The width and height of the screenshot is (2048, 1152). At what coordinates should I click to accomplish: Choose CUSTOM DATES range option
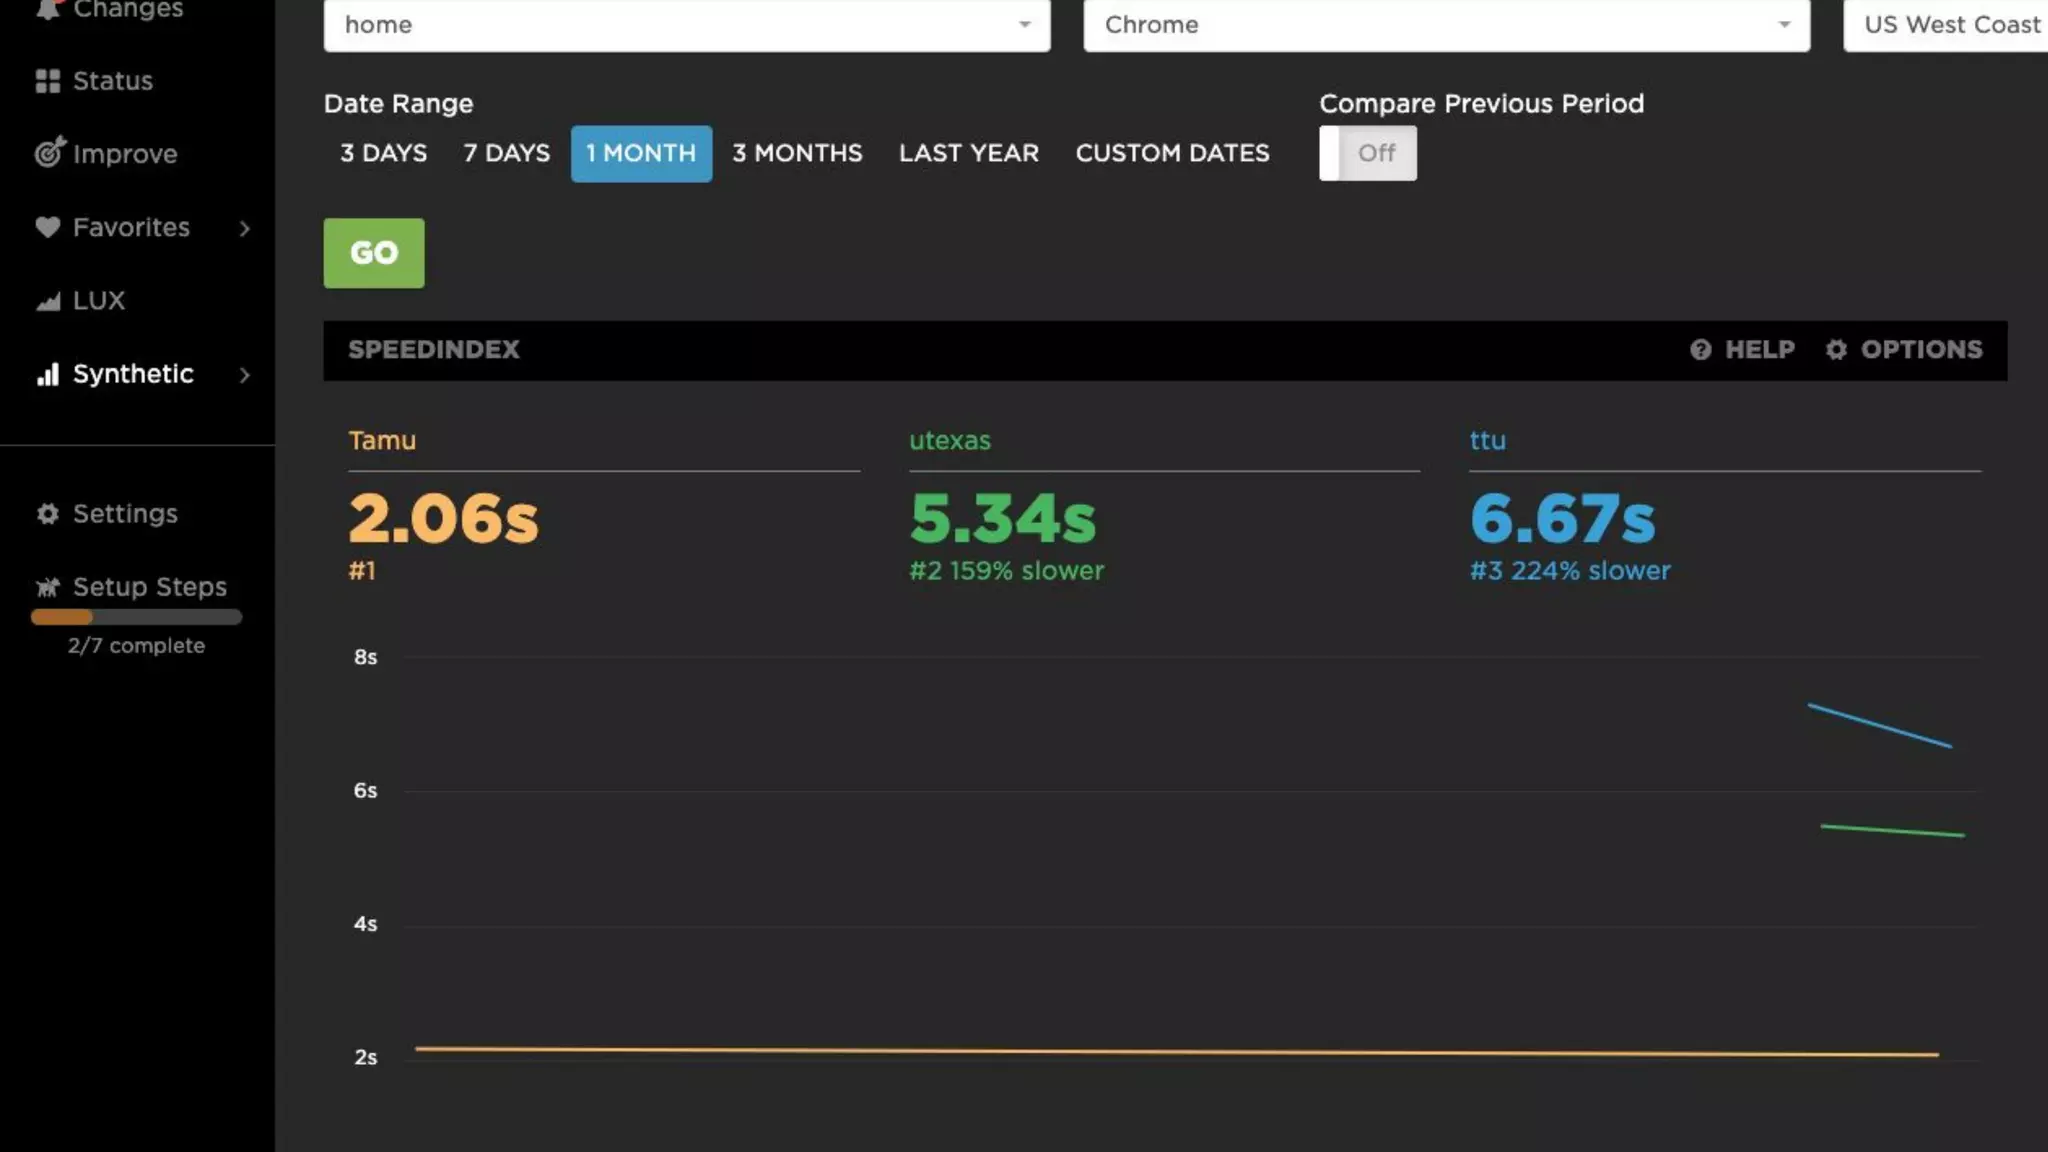pyautogui.click(x=1172, y=153)
